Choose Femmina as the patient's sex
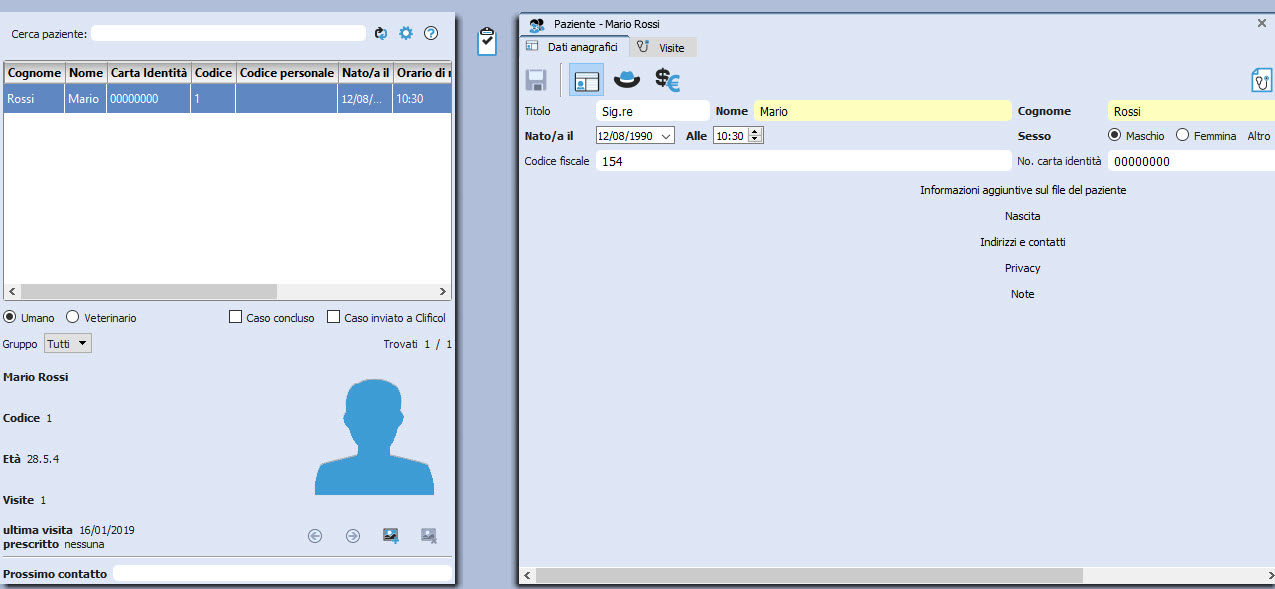 [x=1183, y=136]
